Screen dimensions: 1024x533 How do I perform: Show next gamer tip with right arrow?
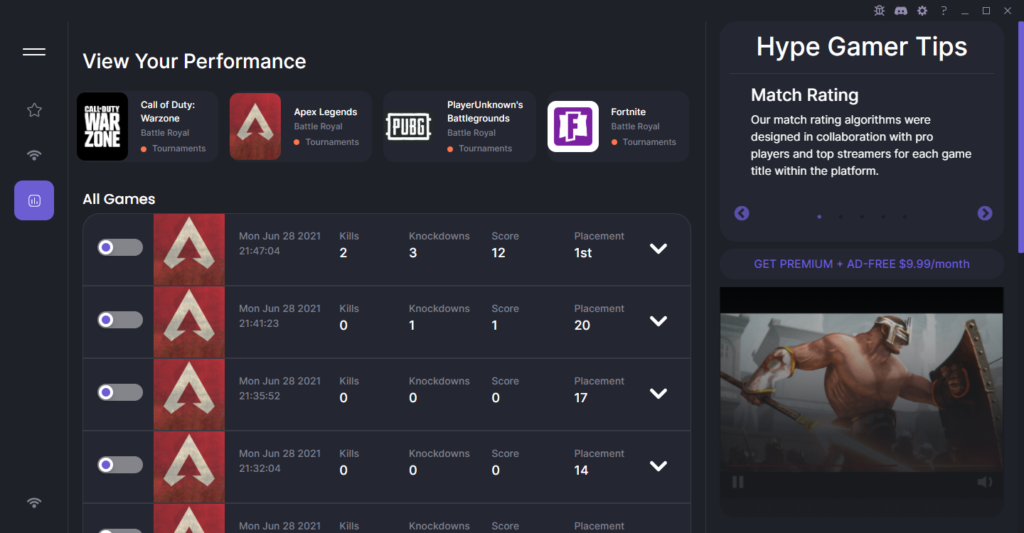click(x=984, y=213)
